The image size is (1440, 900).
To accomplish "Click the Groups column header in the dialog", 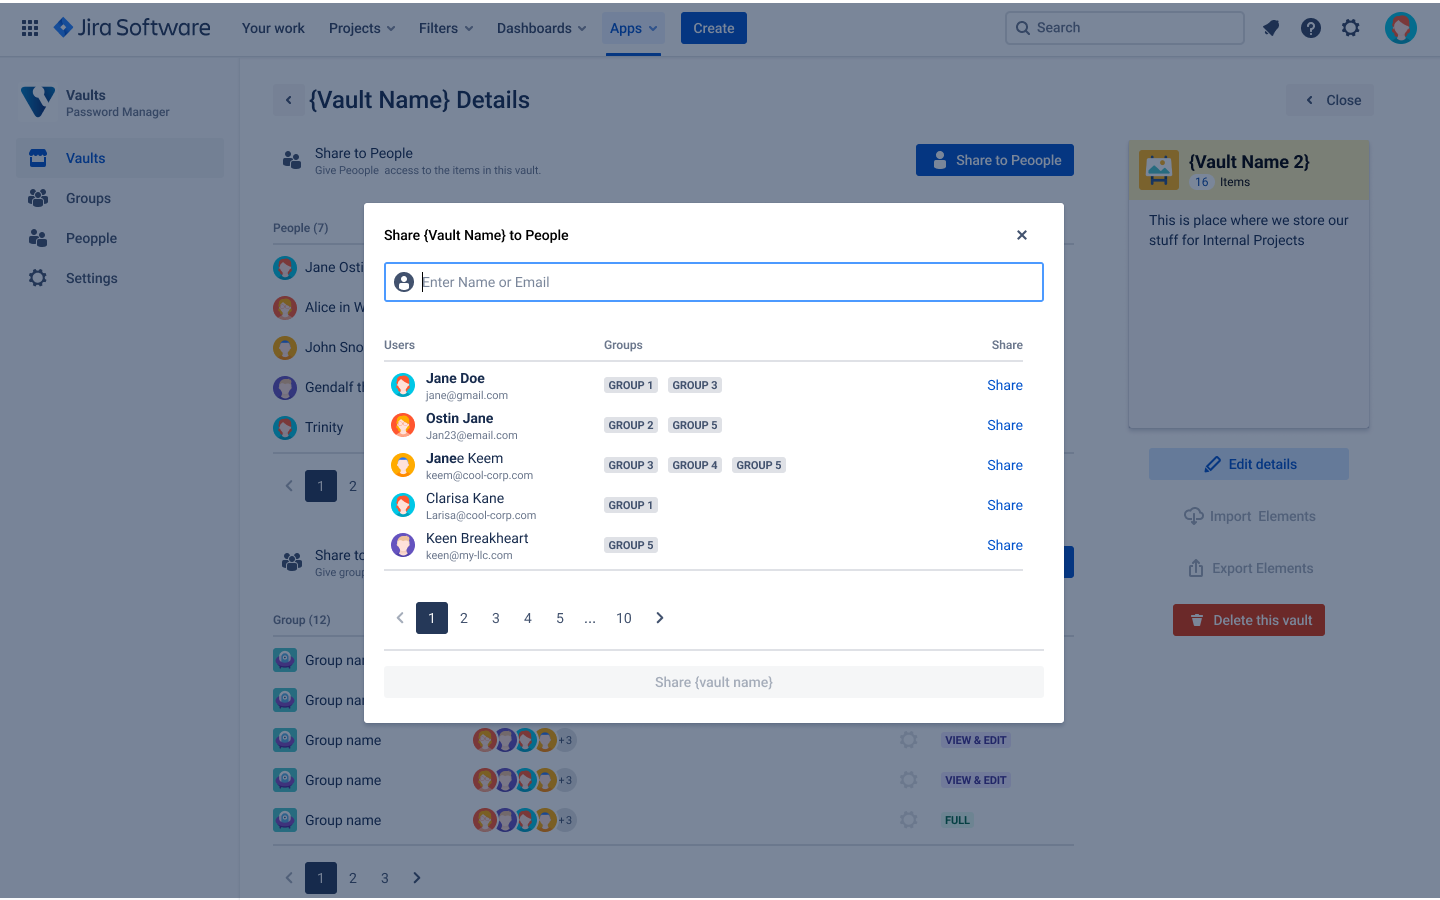I will click(x=623, y=345).
